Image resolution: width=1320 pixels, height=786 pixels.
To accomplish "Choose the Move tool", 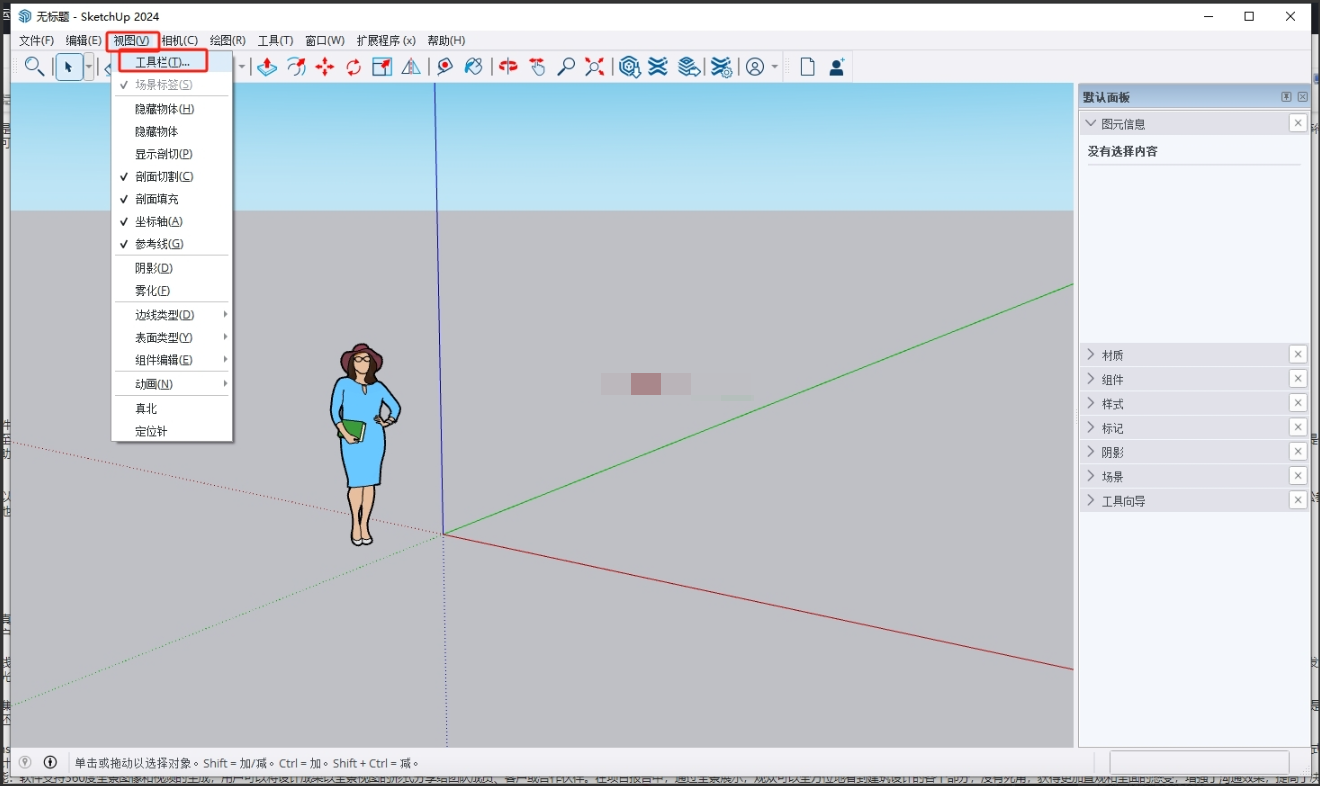I will 325,67.
